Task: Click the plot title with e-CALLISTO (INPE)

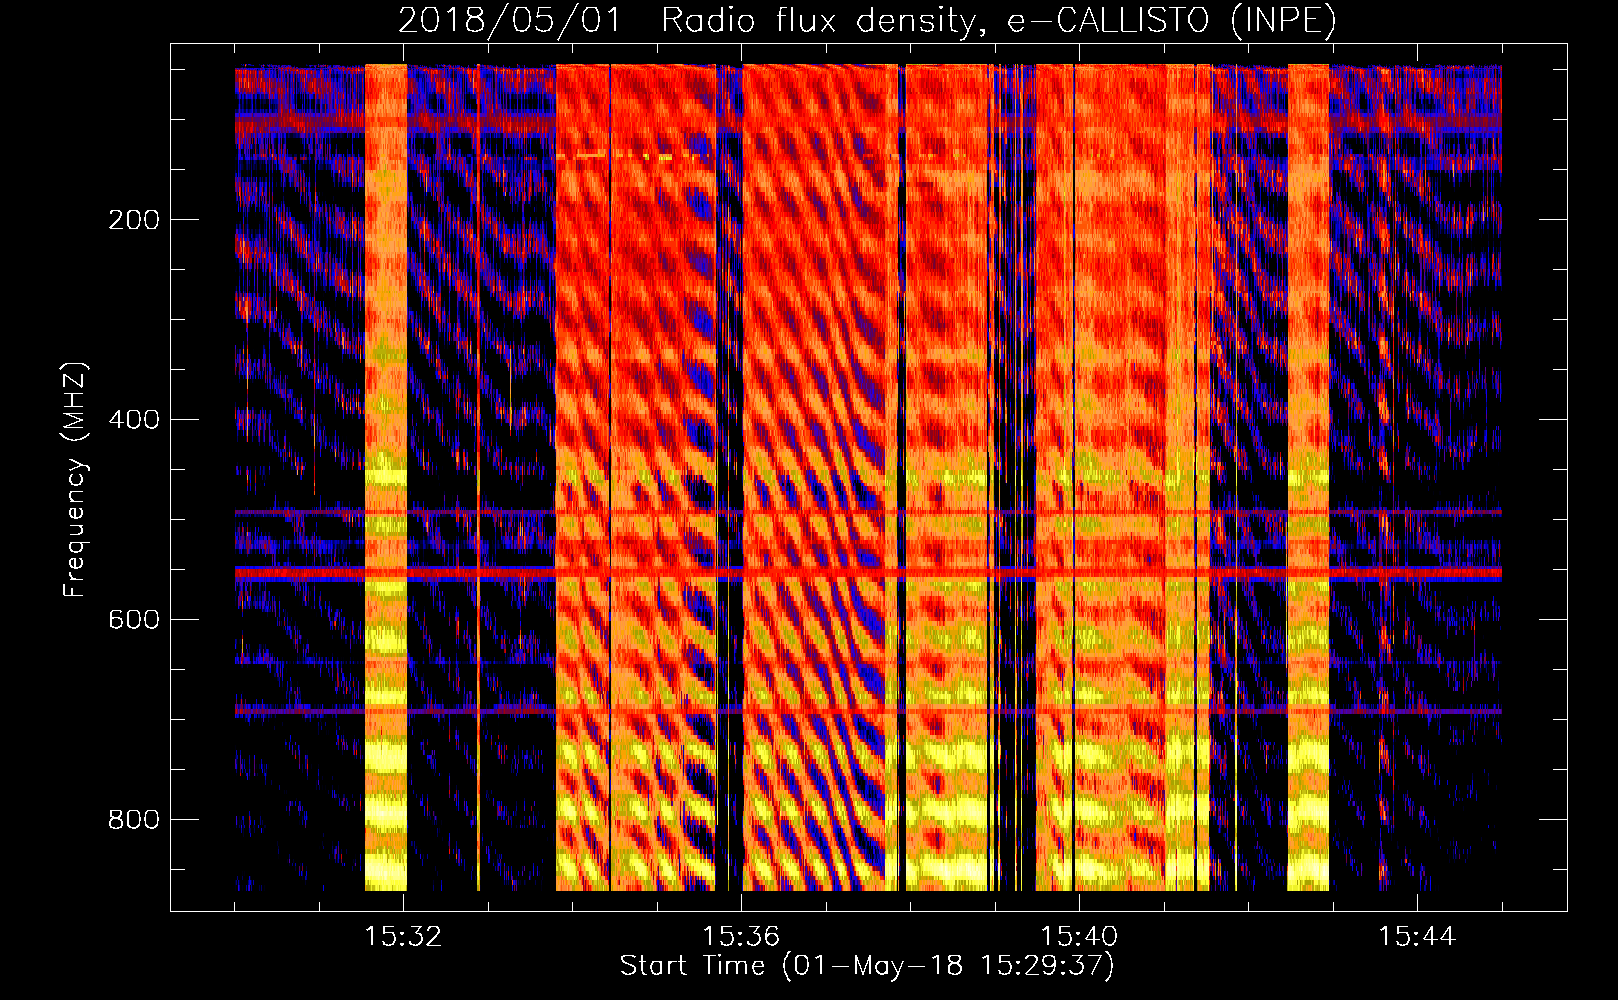Action: pyautogui.click(x=867, y=20)
